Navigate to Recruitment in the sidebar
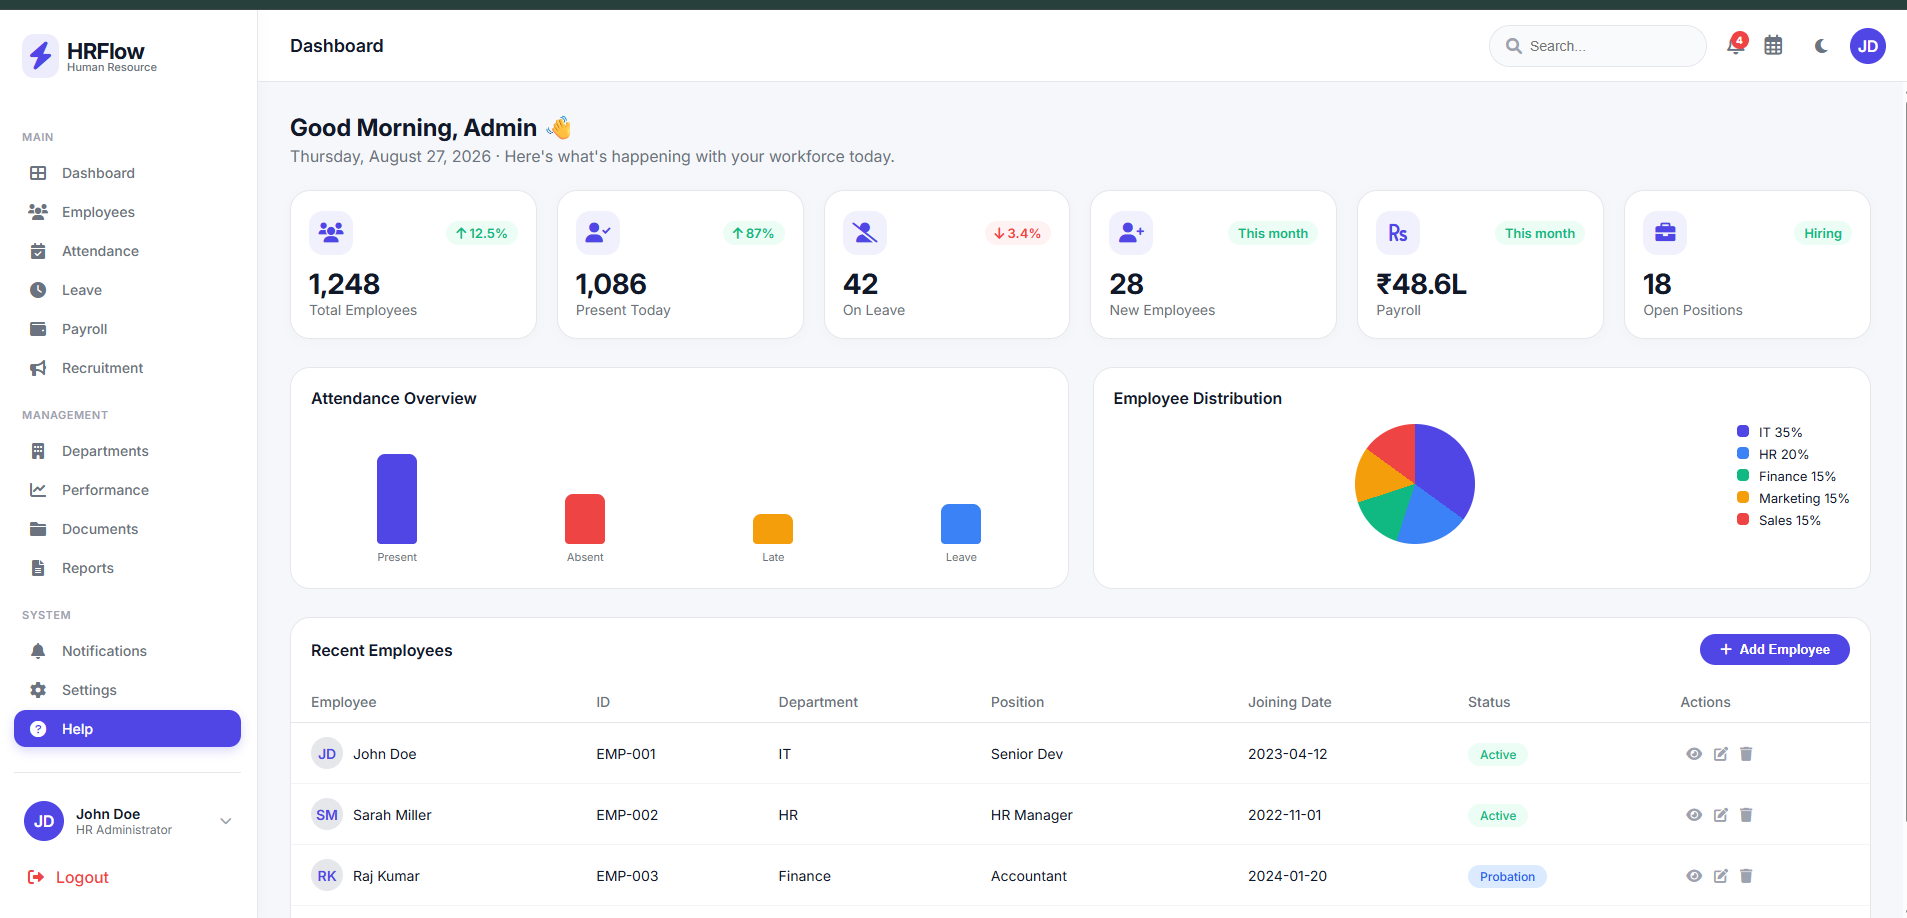Viewport: 1907px width, 918px height. pos(127,368)
